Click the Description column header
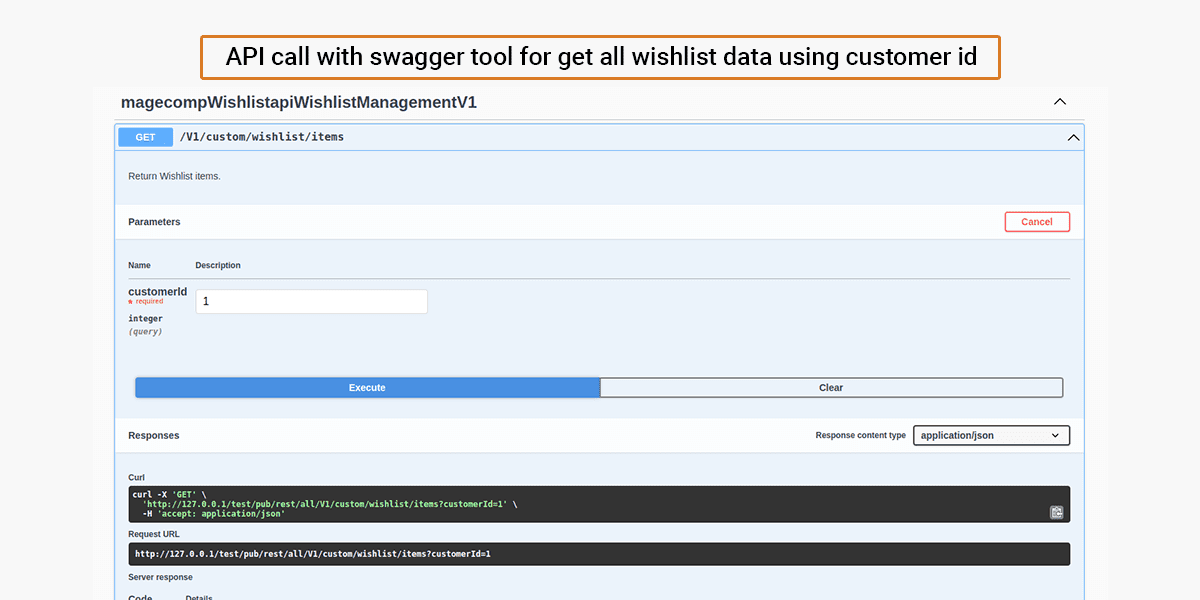Screen dimensions: 1200x600 [218, 266]
